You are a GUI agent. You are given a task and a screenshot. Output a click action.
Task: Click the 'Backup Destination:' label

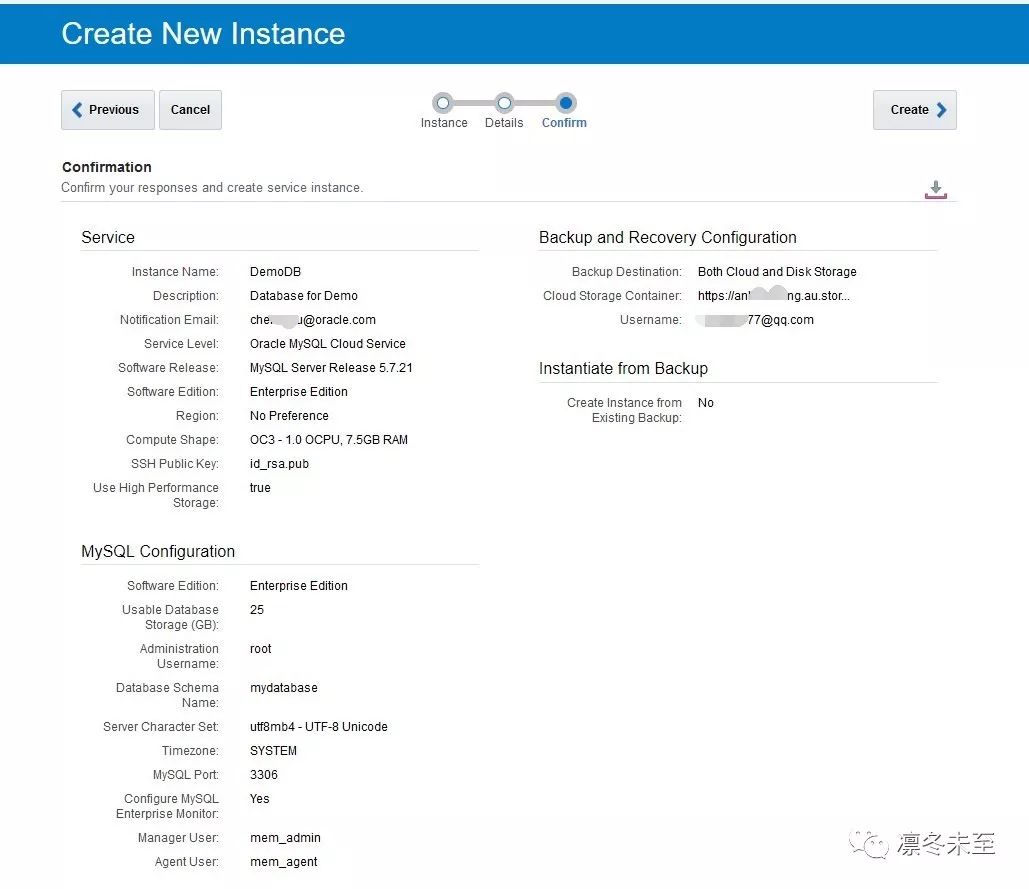tap(627, 272)
